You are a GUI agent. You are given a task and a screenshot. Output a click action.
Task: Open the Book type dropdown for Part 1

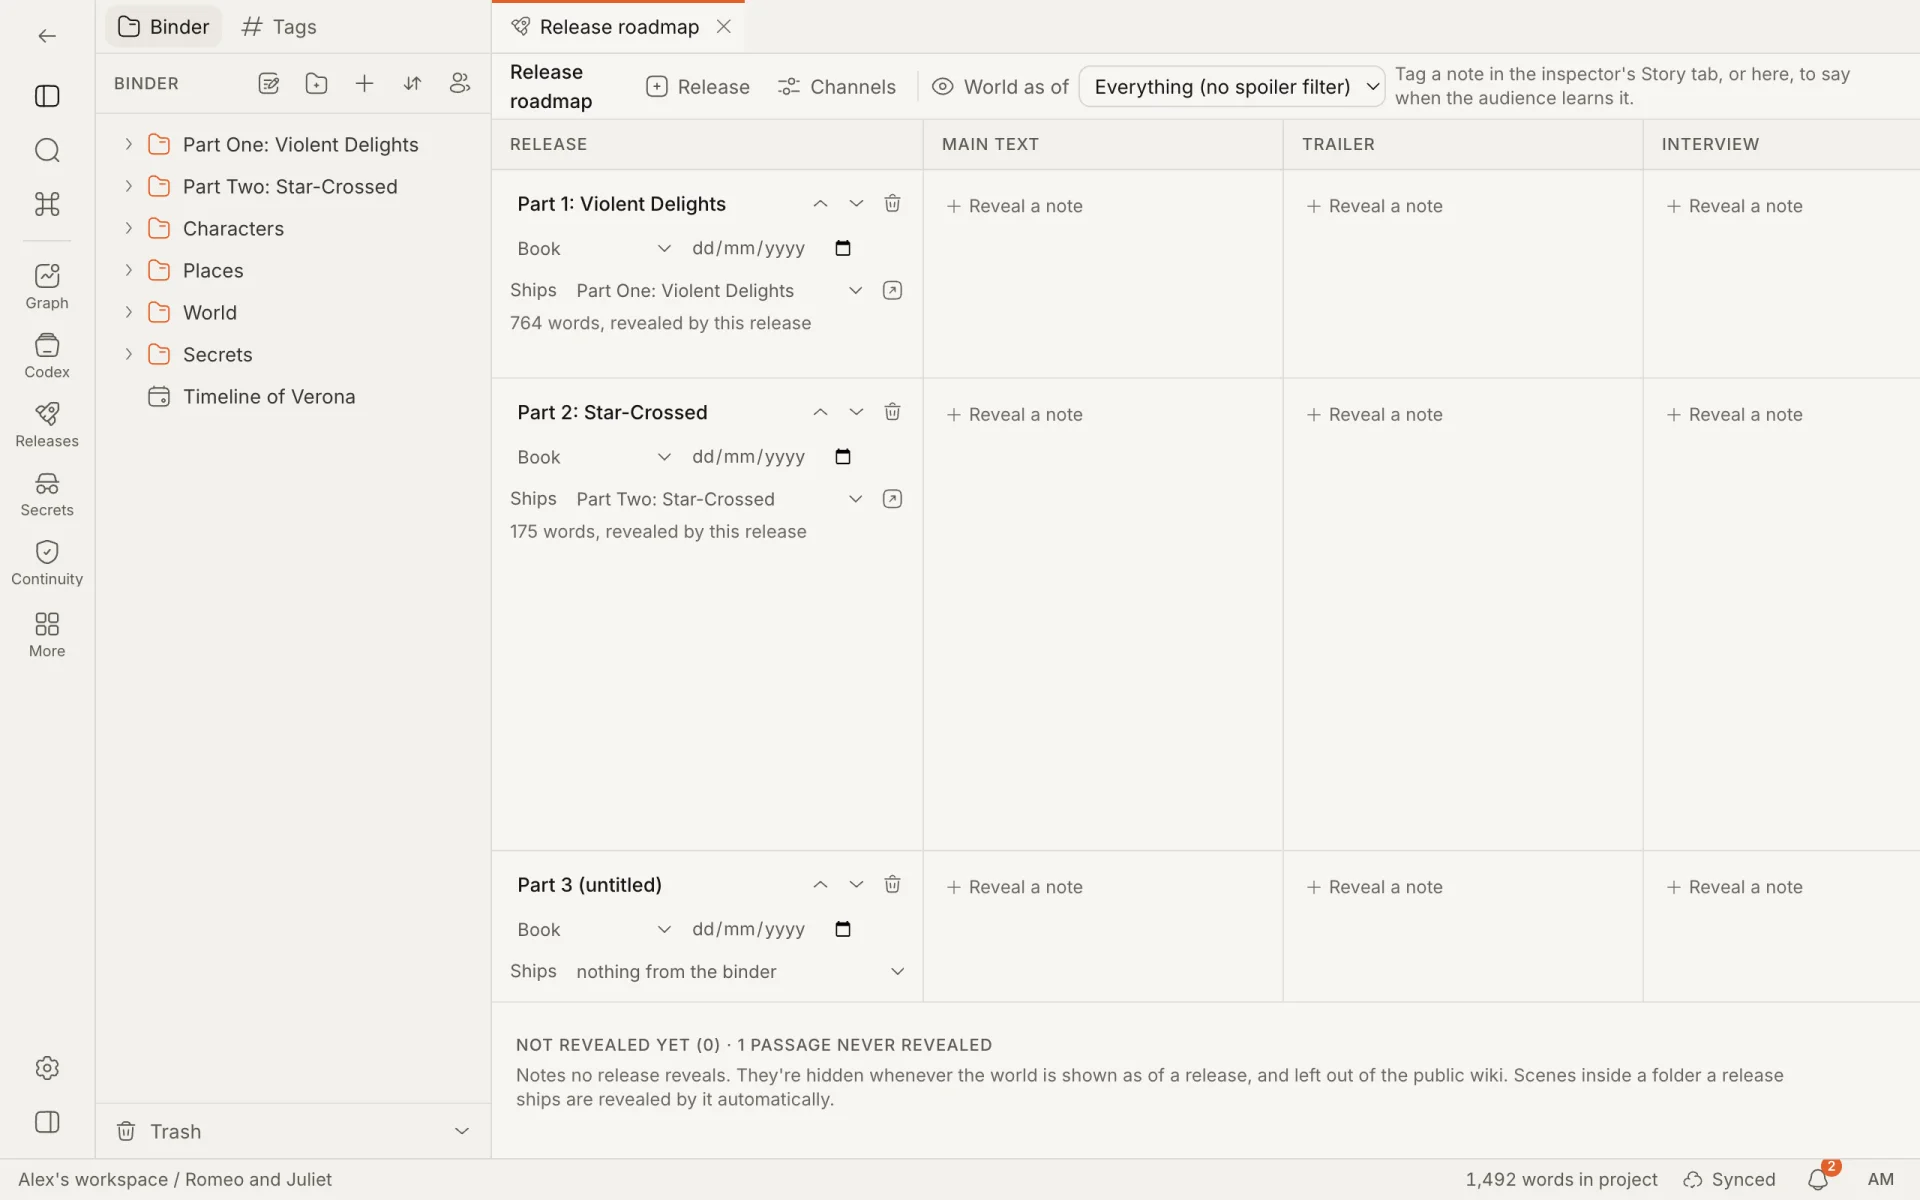coord(594,248)
